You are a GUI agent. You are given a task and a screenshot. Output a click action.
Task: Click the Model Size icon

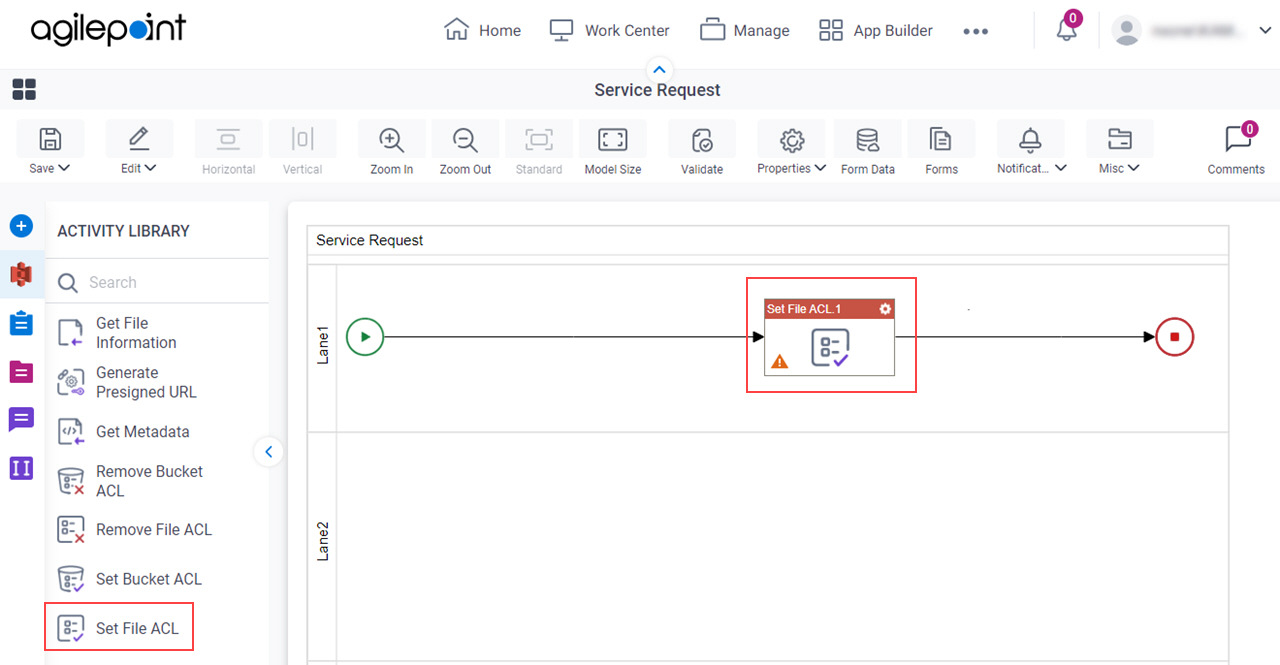click(x=612, y=139)
